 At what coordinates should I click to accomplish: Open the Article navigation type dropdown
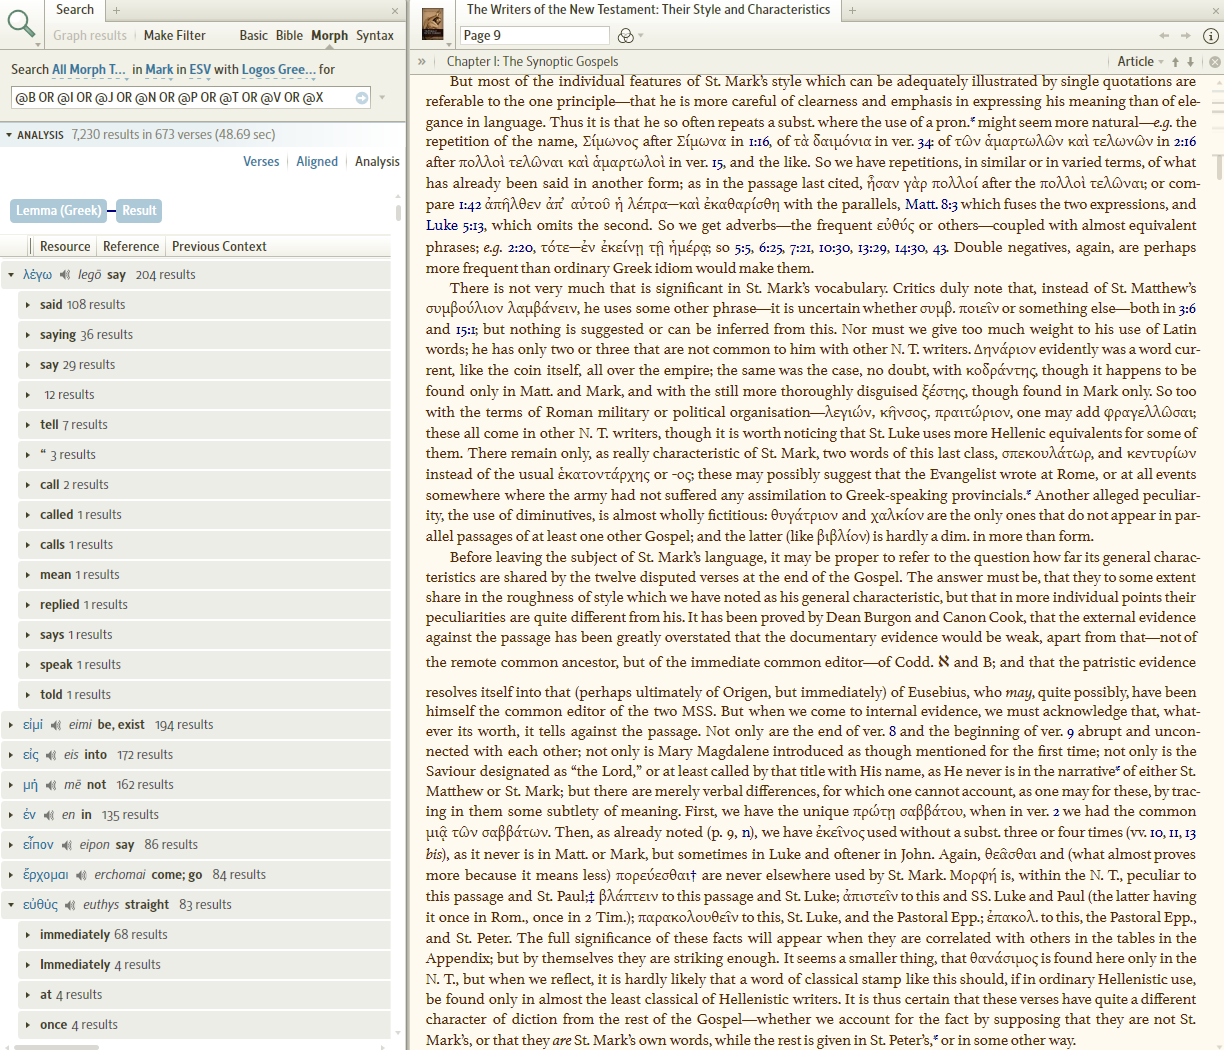[x=1140, y=62]
